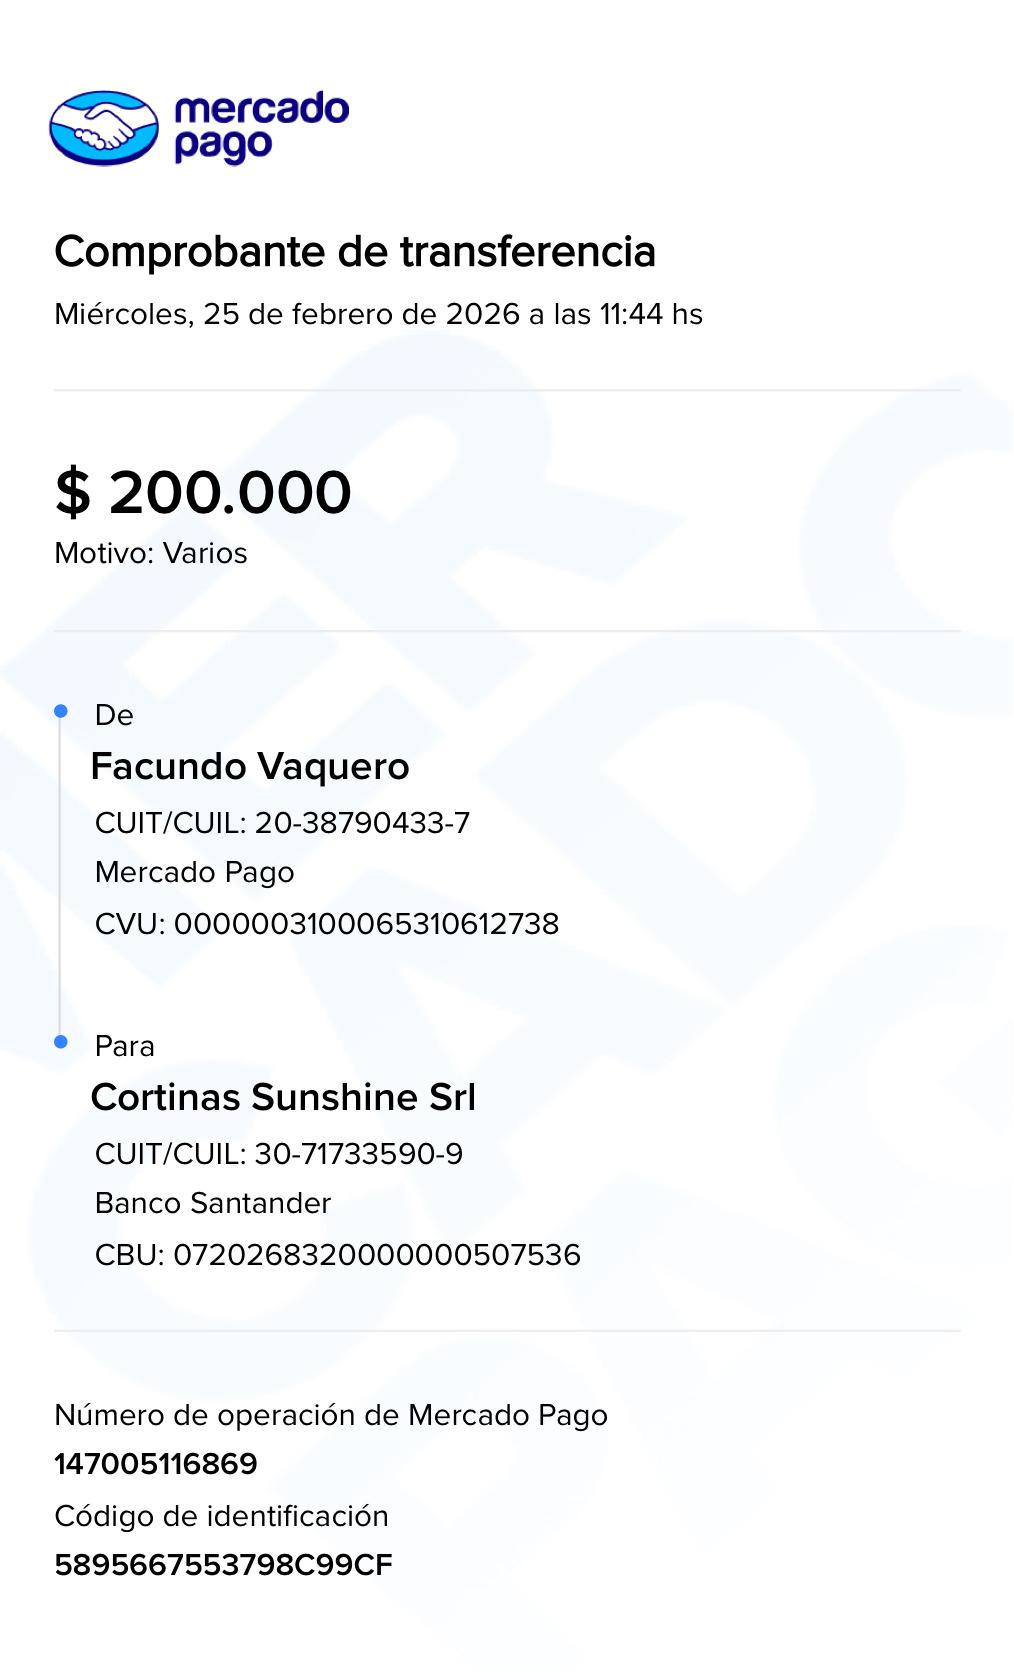The height and width of the screenshot is (1680, 1014).
Task: Click recipient name Cortinas Sunshine Srl
Action: (283, 1097)
